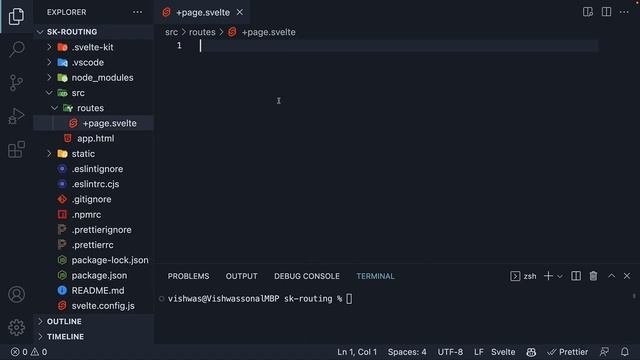640x360 pixels.
Task: Change indentation via Spaces: 4
Action: tap(407, 352)
